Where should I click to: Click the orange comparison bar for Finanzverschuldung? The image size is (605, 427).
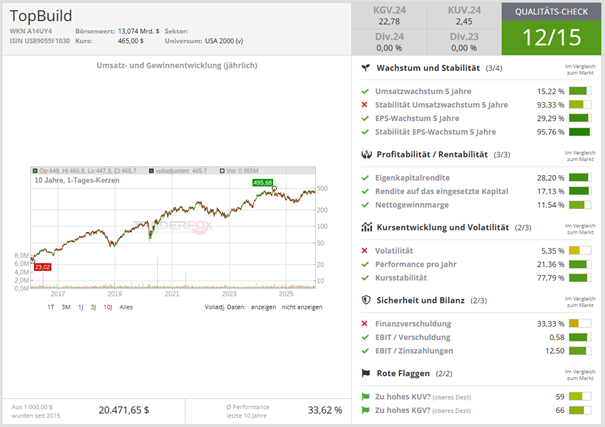580,324
